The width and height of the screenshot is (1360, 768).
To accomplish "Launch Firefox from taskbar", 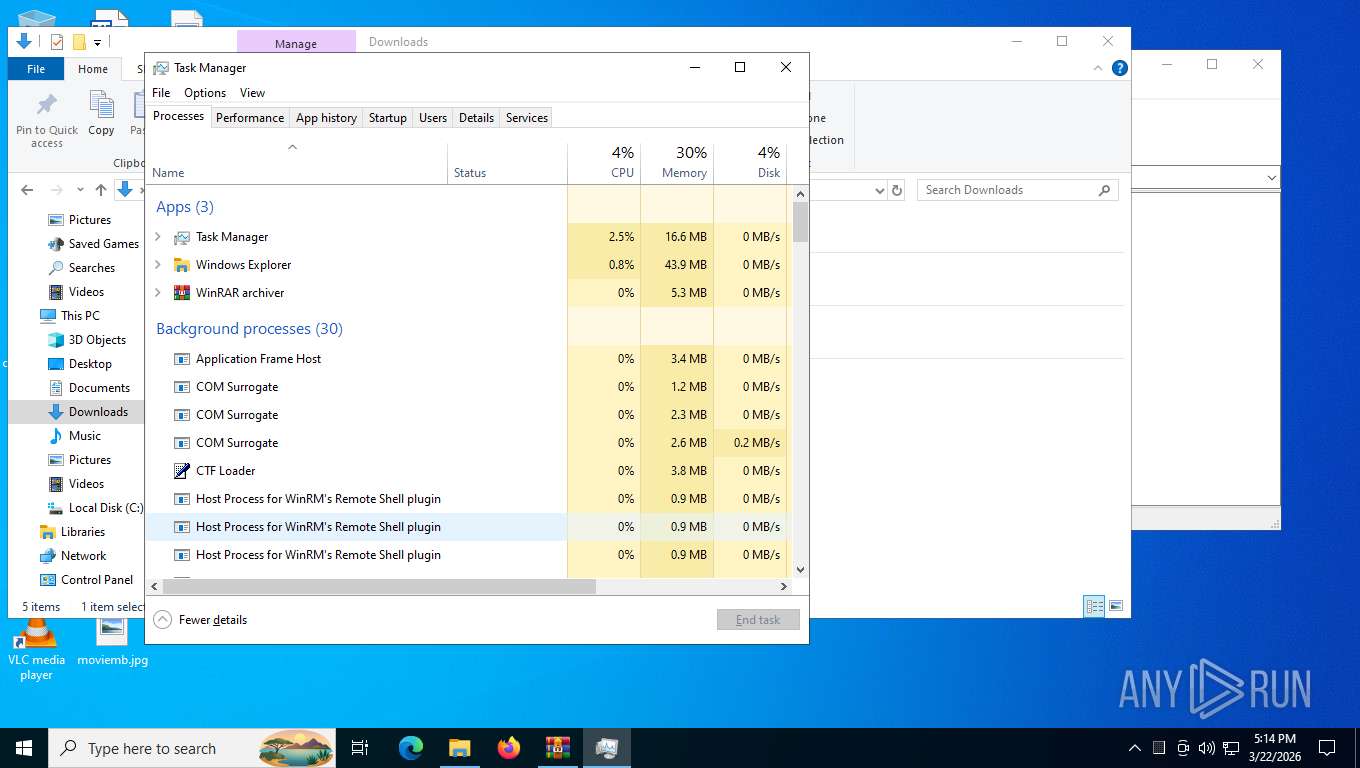I will pyautogui.click(x=509, y=748).
